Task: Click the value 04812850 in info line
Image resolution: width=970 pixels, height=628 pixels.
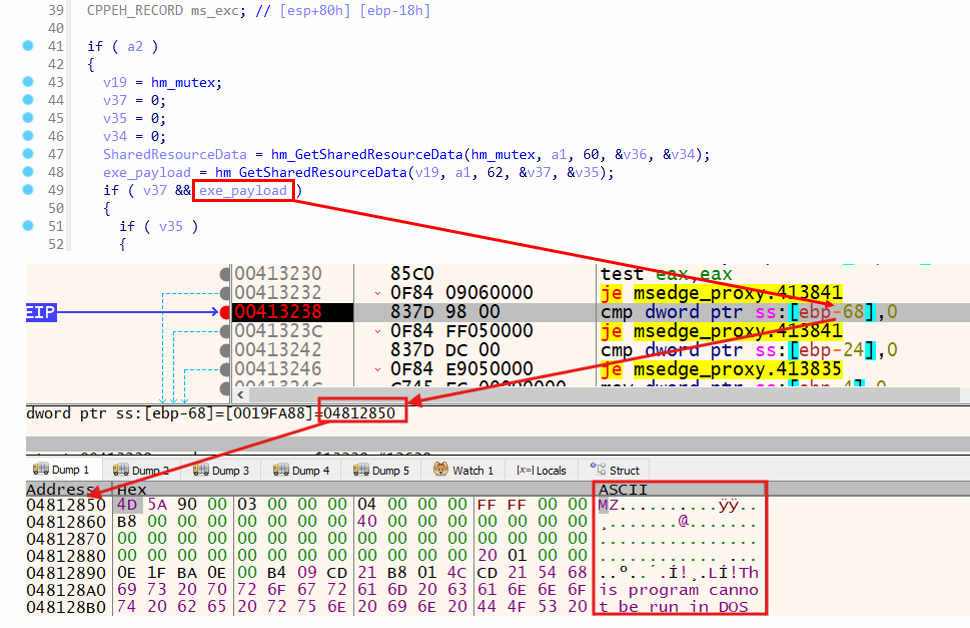Action: click(x=359, y=413)
